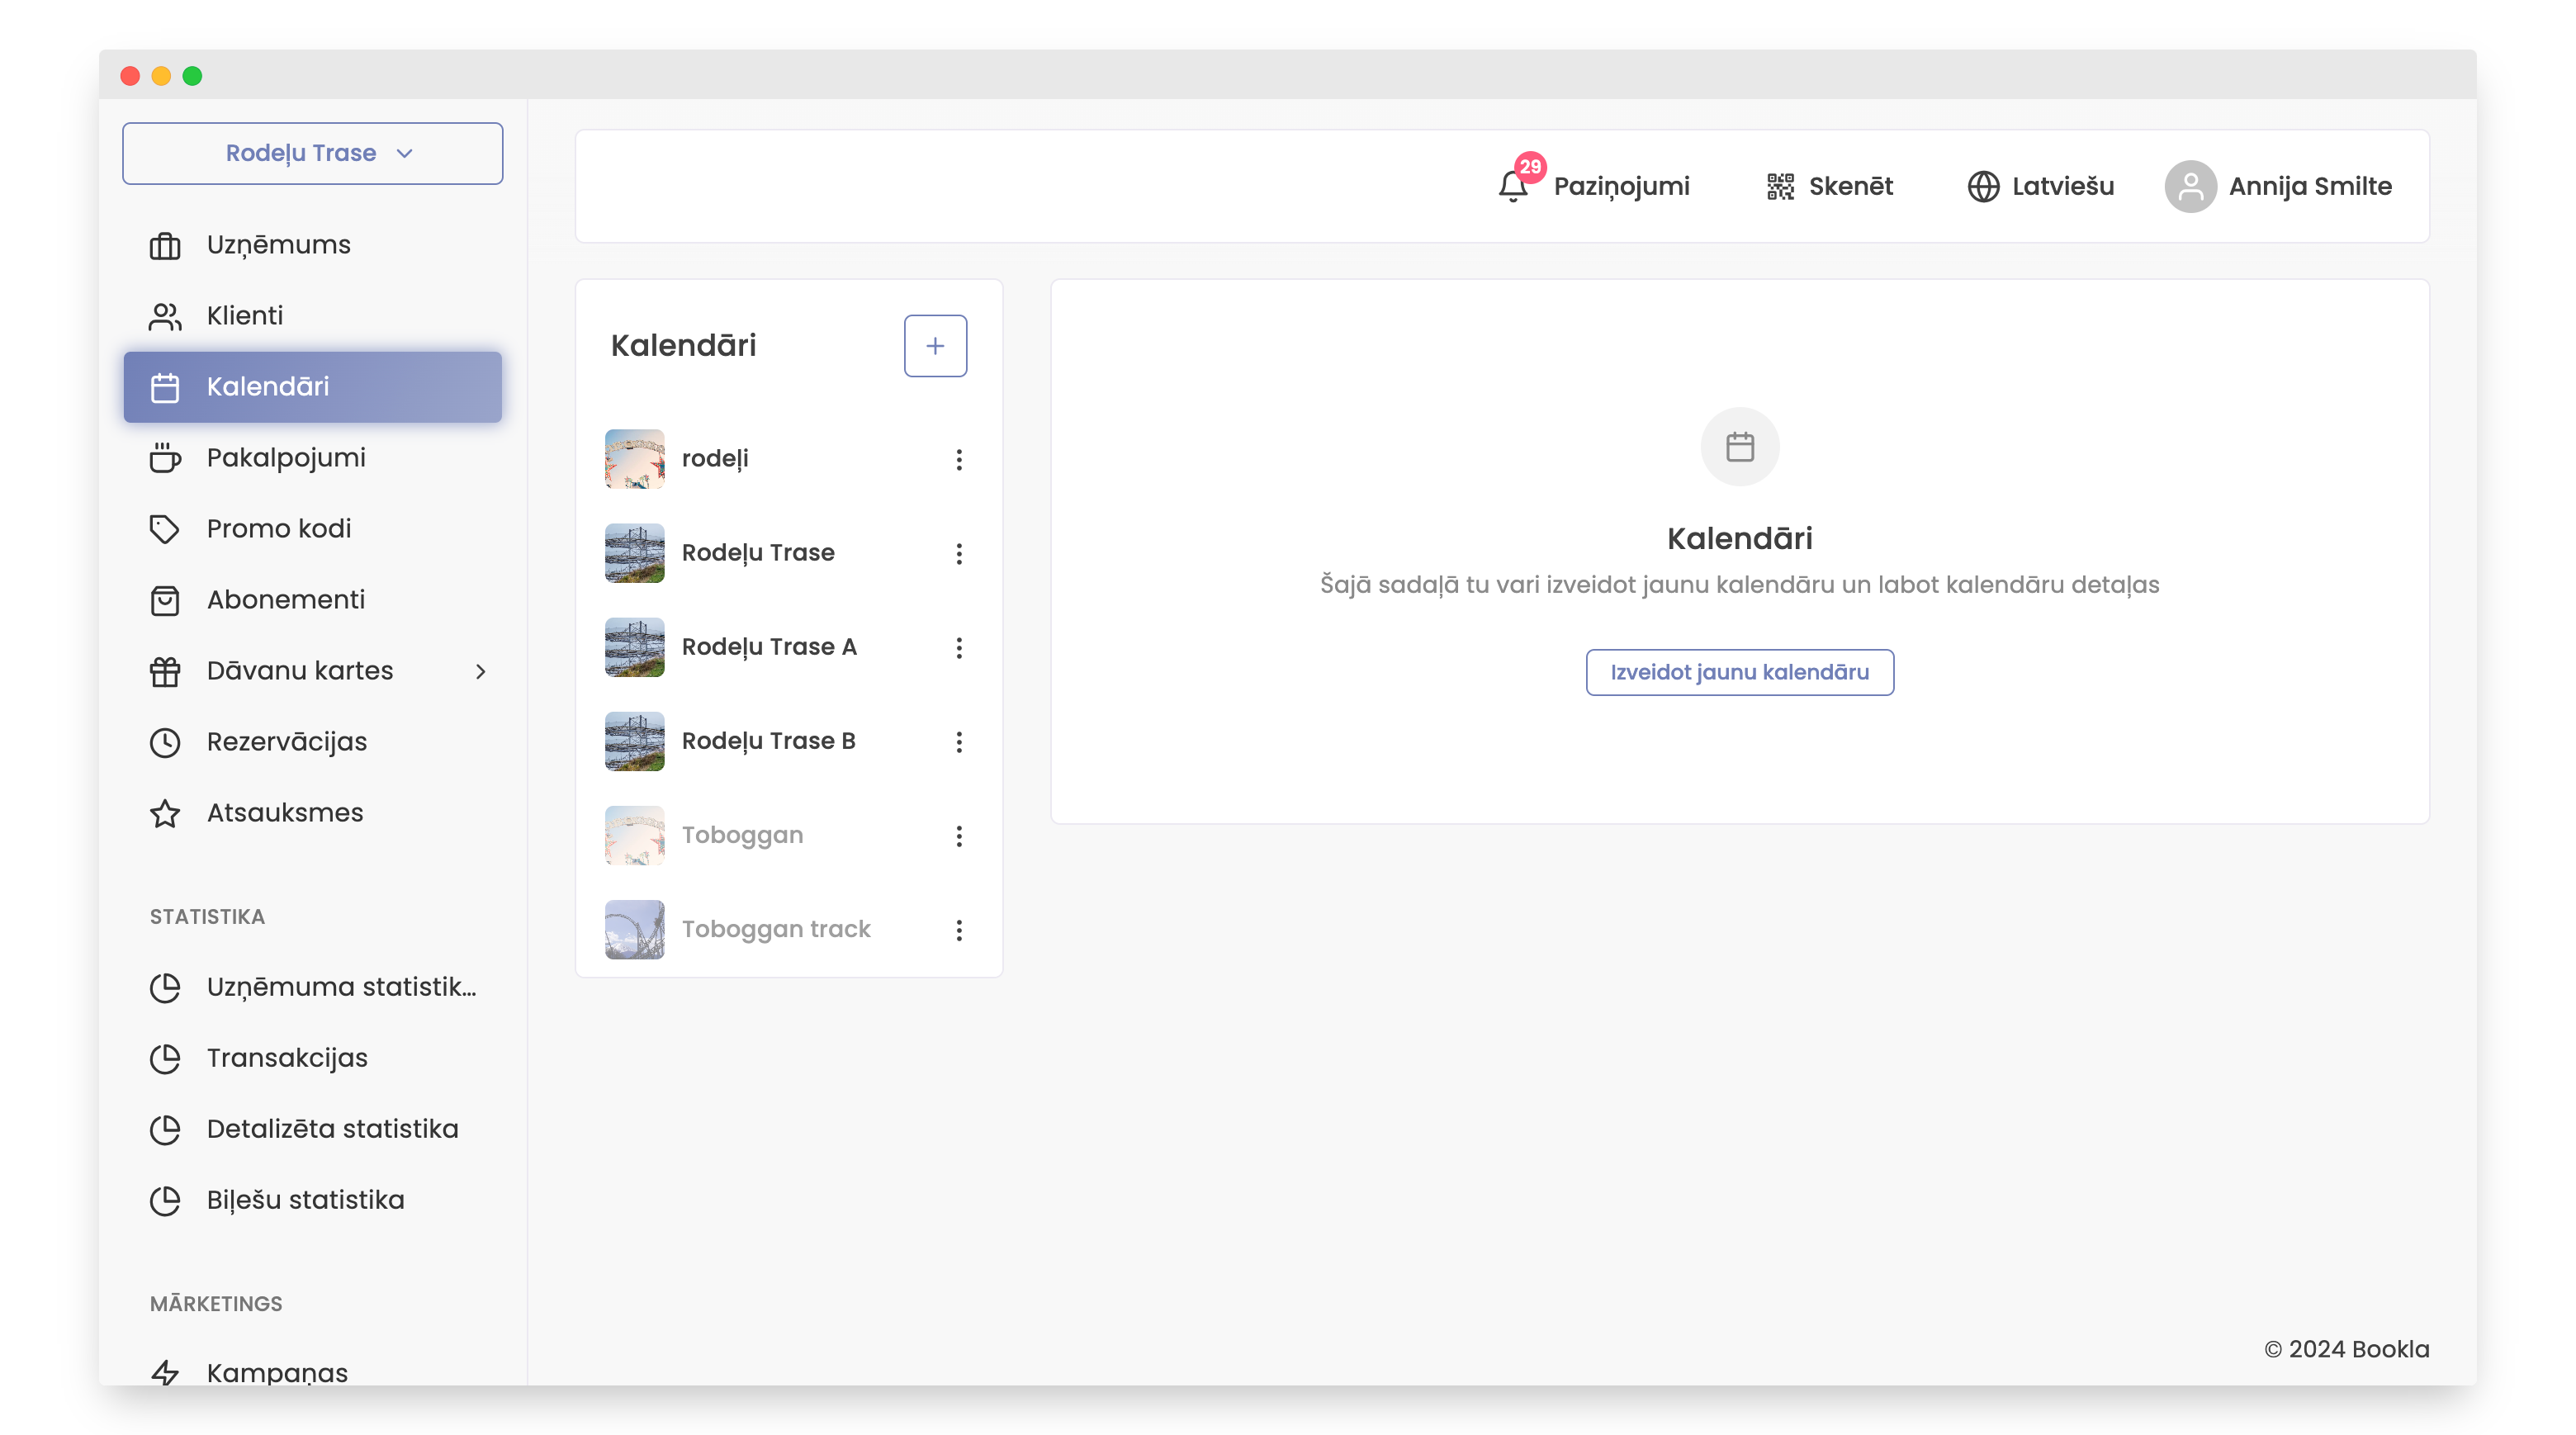This screenshot has height=1435, width=2576.
Task: Open three-dot menu for Toboggan track
Action: (958, 929)
